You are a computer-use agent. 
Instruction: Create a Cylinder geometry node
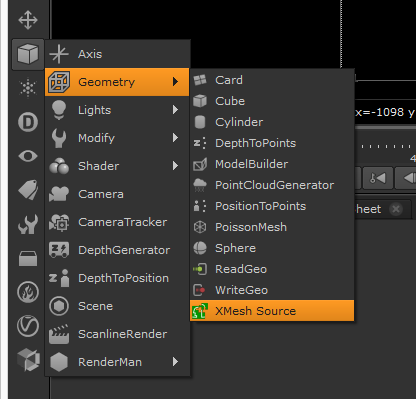click(x=272, y=122)
